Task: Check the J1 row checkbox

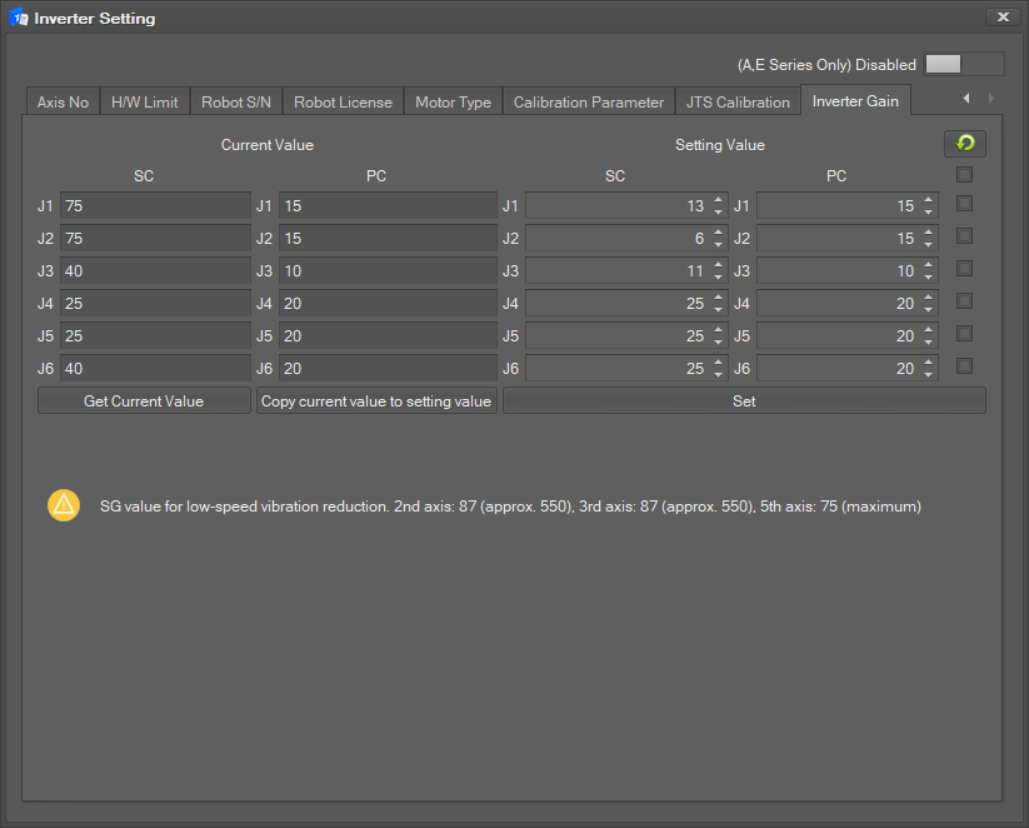Action: (x=964, y=204)
